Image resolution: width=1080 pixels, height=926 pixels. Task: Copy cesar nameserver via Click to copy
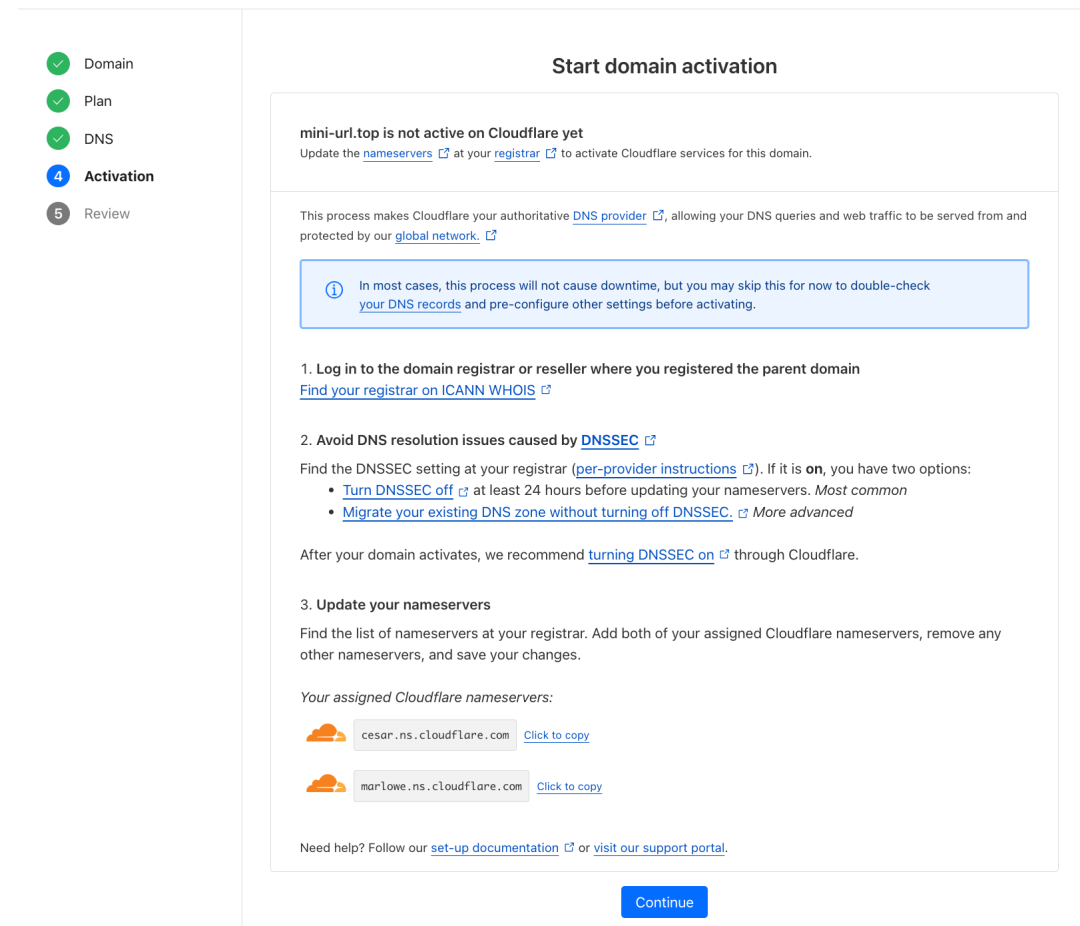557,735
